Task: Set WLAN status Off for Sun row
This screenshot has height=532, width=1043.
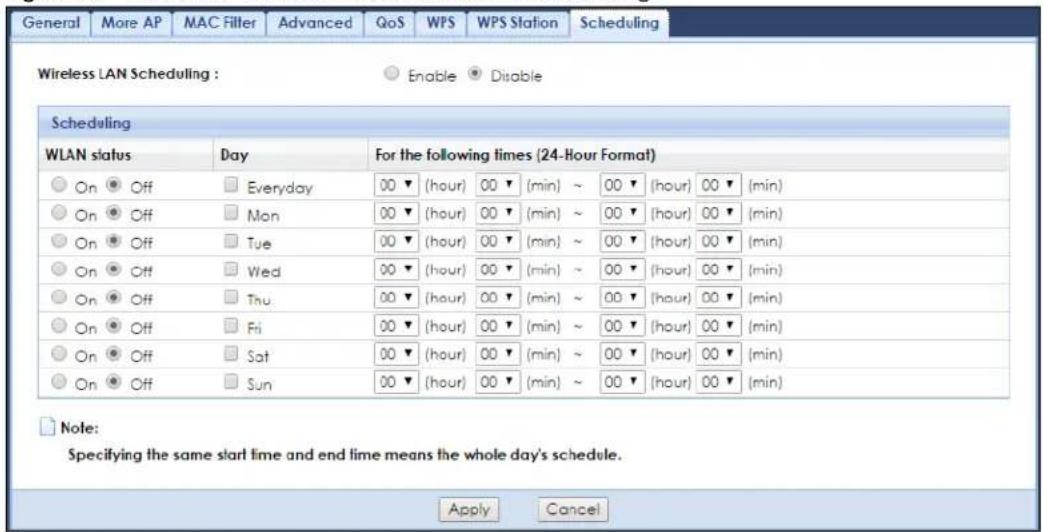Action: coord(114,382)
